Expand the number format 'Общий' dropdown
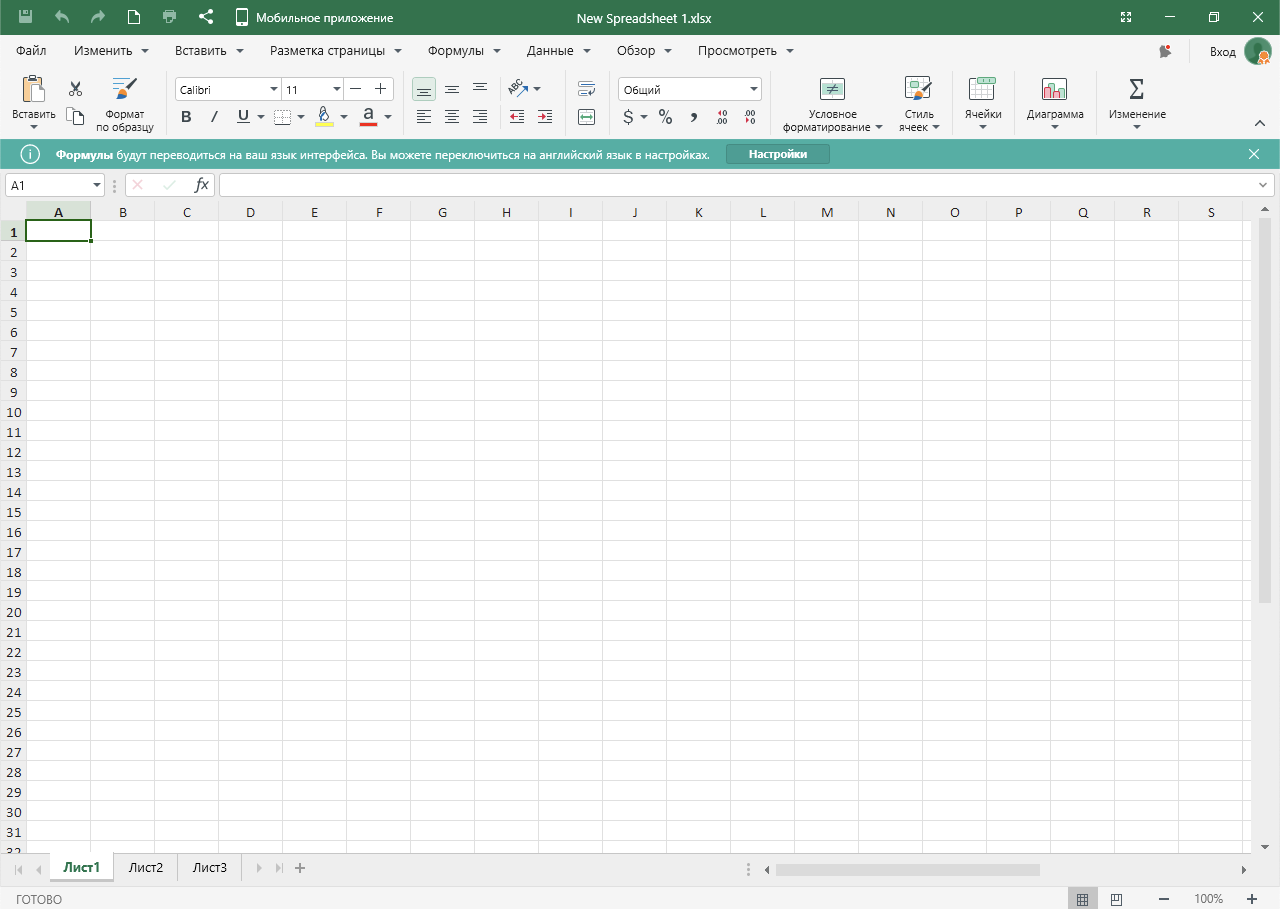The height and width of the screenshot is (909, 1280). coord(753,90)
